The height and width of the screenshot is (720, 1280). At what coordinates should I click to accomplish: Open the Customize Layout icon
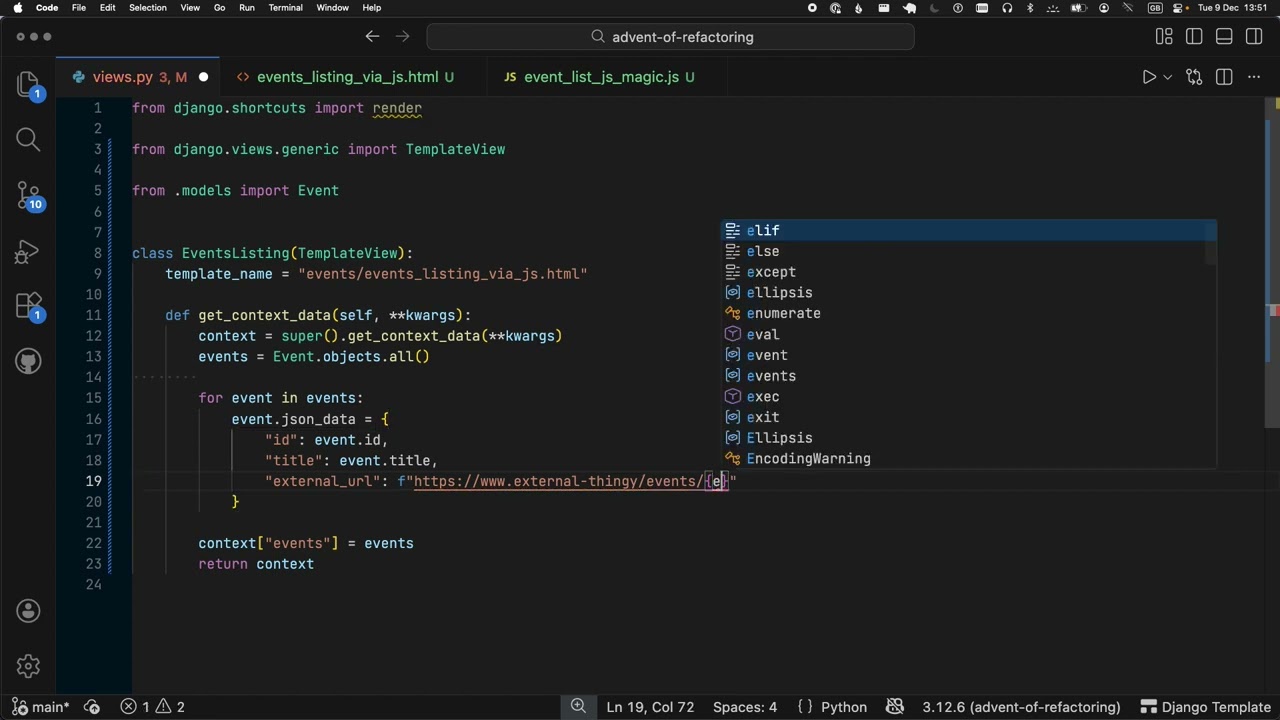click(x=1164, y=37)
